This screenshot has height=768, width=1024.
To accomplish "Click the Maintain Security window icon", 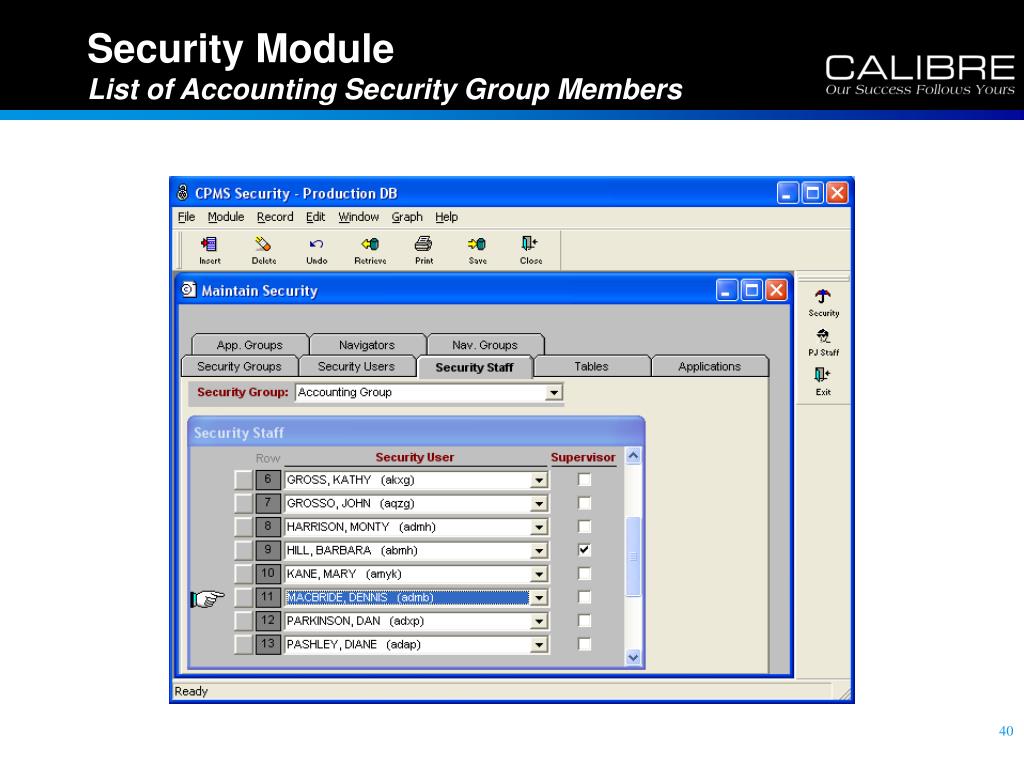I will 189,289.
